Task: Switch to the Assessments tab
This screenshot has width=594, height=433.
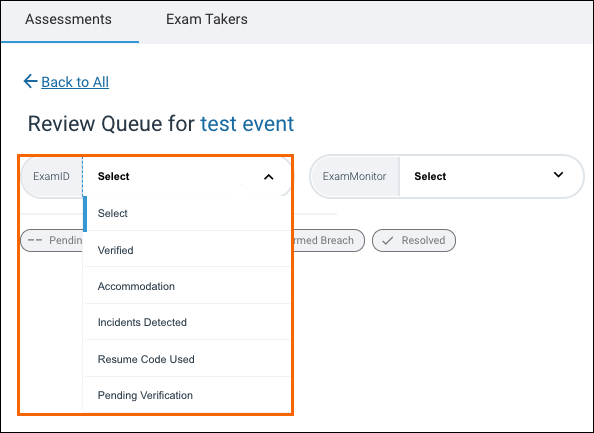Action: tap(69, 19)
